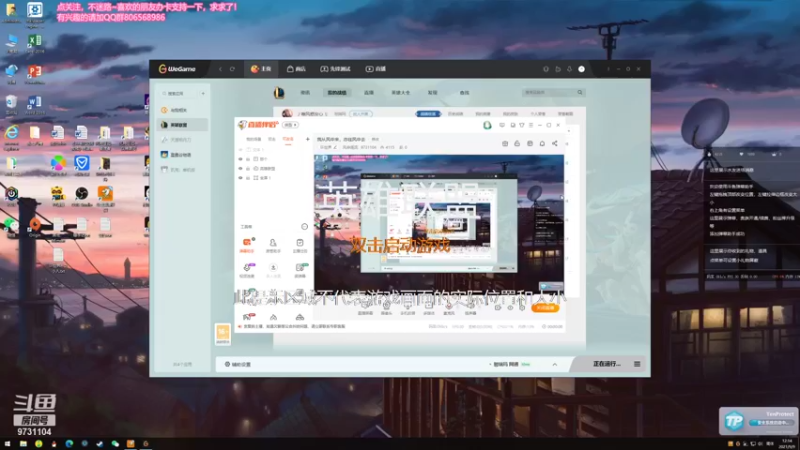Click the lock icon above the preview
This screenshot has height=450, width=800.
(517, 143)
